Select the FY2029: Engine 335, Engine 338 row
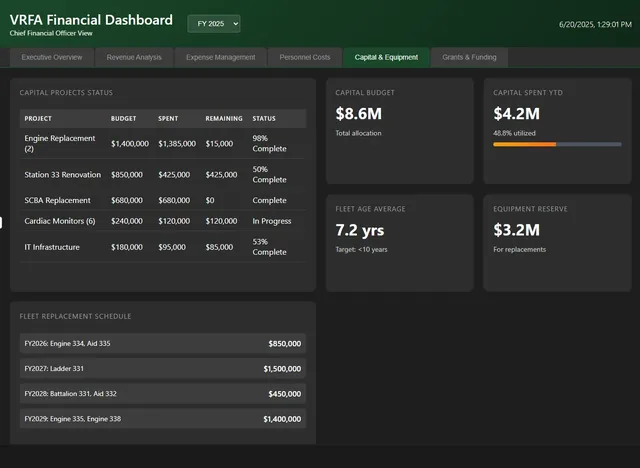Image resolution: width=640 pixels, height=468 pixels. pyautogui.click(x=162, y=419)
